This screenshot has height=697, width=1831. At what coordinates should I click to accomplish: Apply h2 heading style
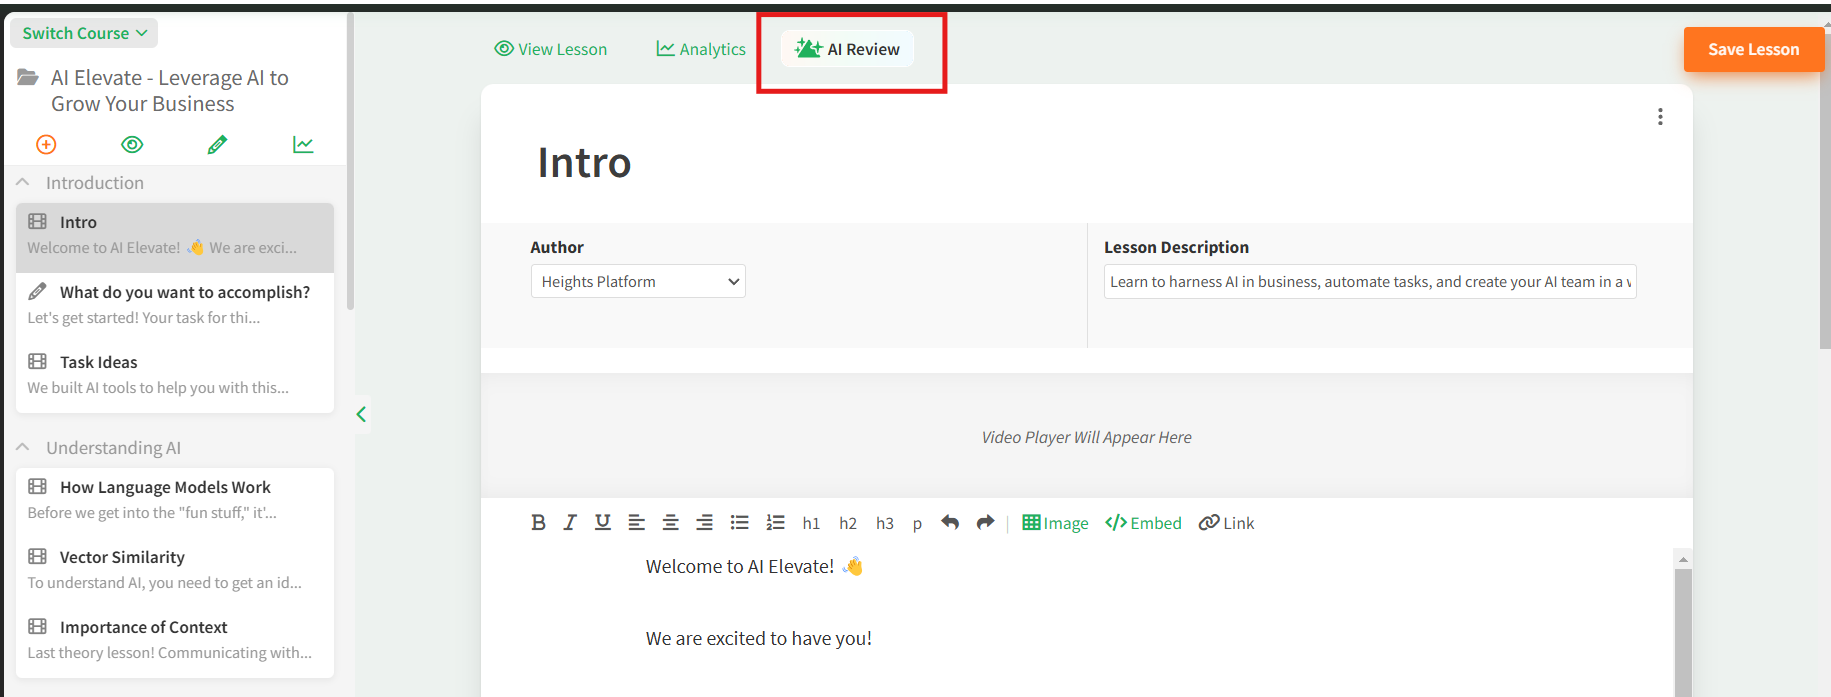point(848,523)
